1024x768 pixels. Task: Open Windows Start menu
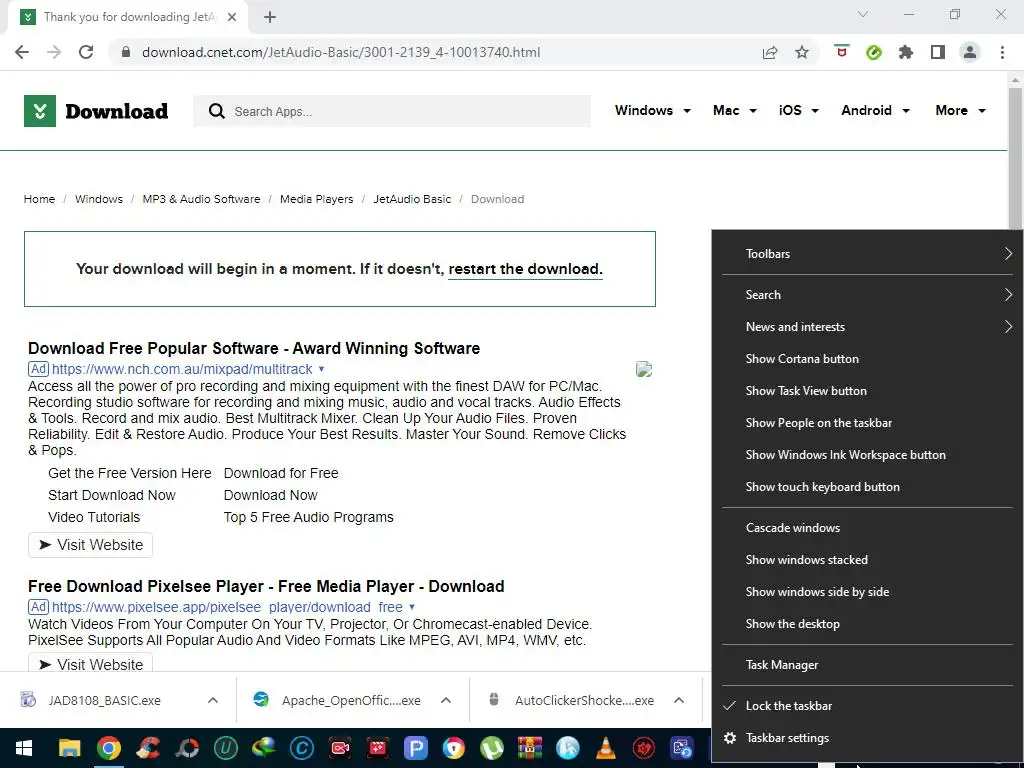[x=24, y=748]
